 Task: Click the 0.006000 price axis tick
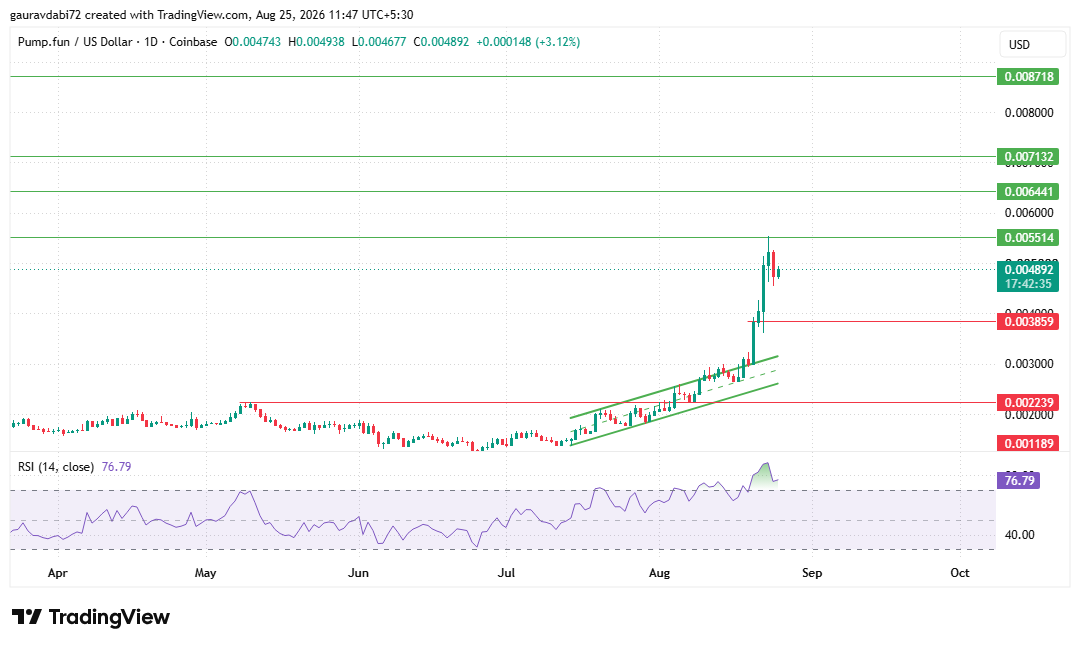pos(1029,212)
